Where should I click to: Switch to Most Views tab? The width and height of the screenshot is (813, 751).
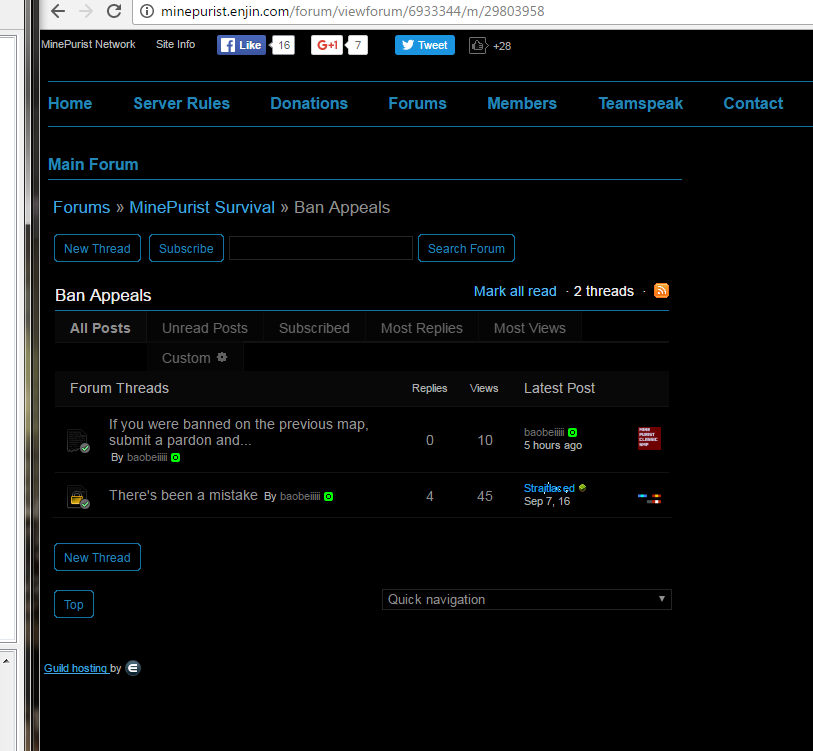point(529,328)
